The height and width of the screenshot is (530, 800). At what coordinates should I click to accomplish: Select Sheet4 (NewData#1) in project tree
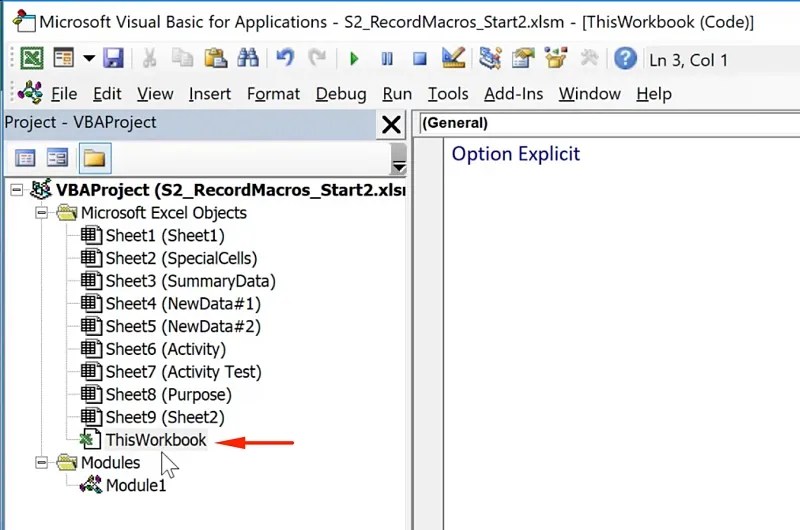183,304
